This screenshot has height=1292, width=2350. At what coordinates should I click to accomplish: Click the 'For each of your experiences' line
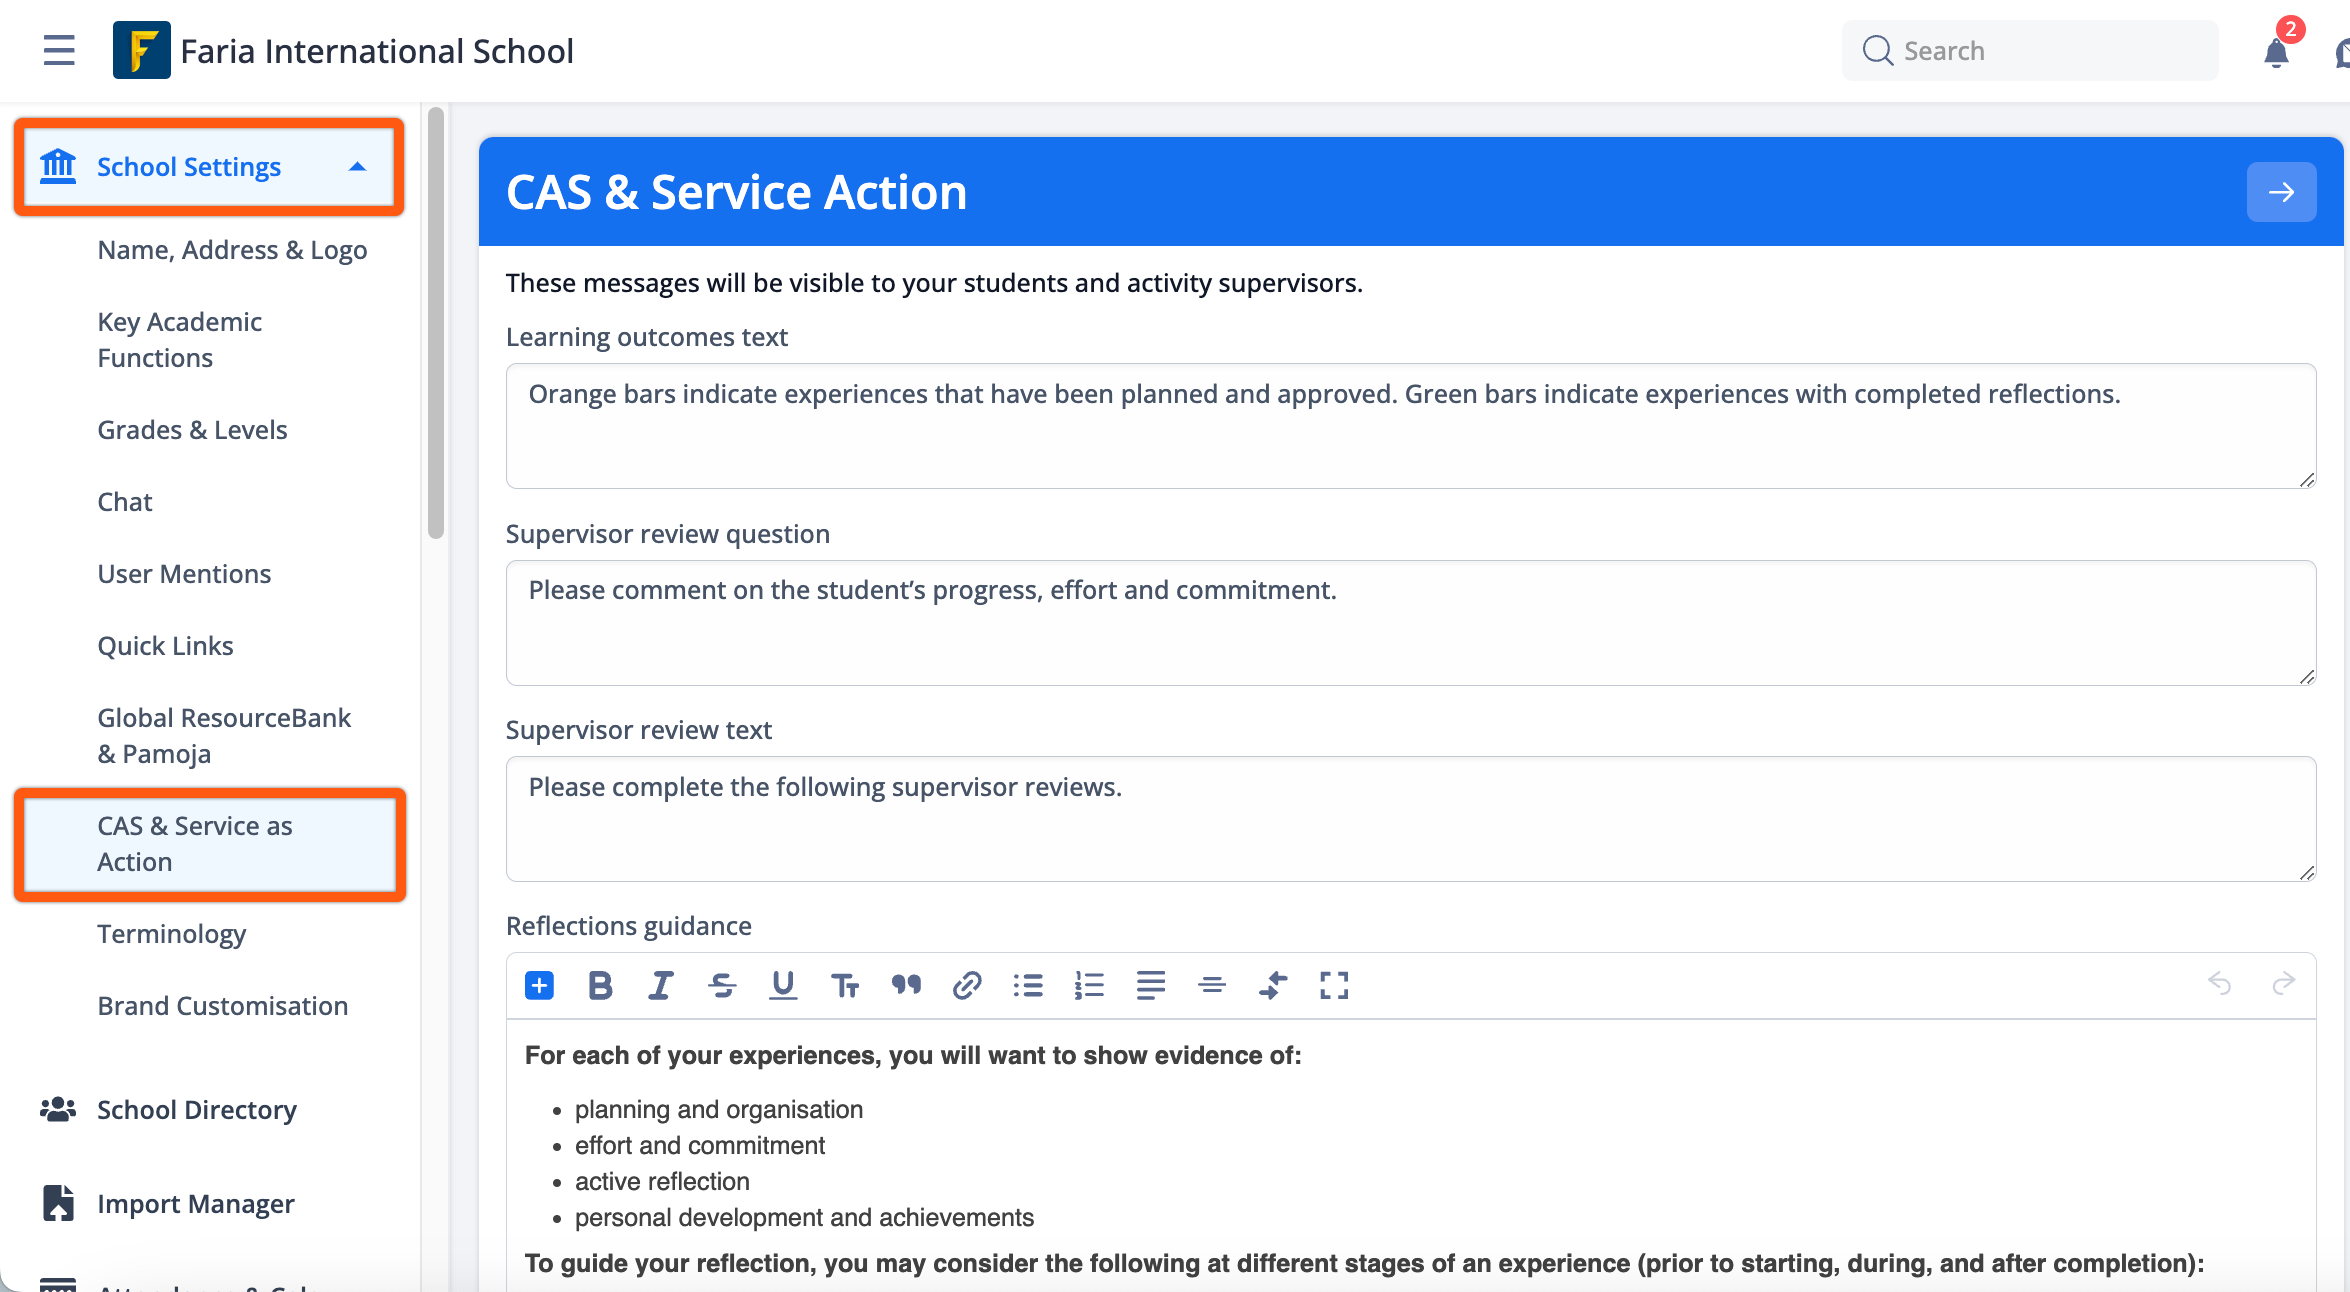coord(913,1056)
